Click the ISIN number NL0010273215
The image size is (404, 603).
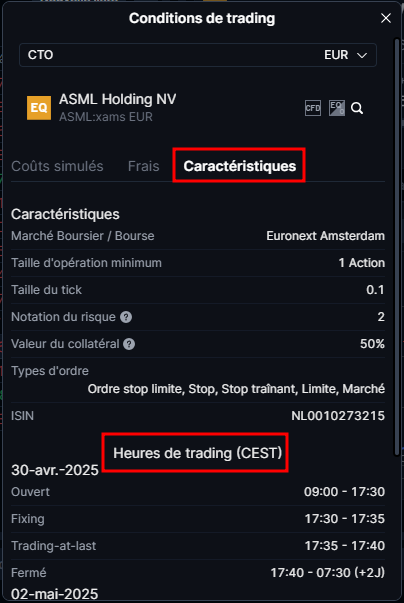pyautogui.click(x=338, y=416)
